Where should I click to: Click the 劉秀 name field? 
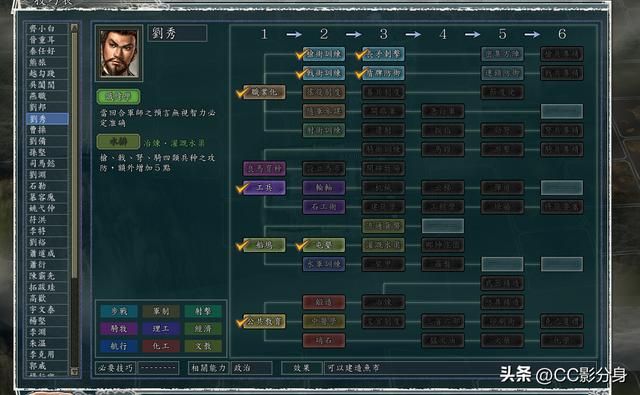pos(177,33)
